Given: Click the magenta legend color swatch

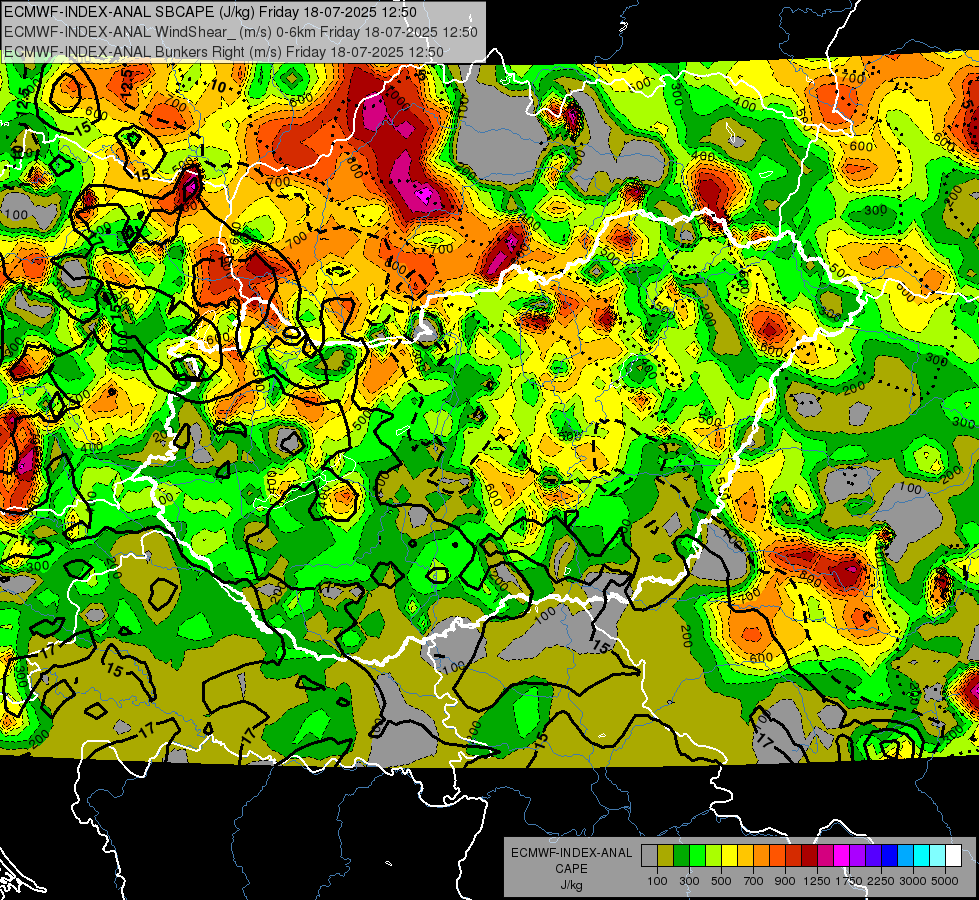Looking at the screenshot, I should [842, 855].
